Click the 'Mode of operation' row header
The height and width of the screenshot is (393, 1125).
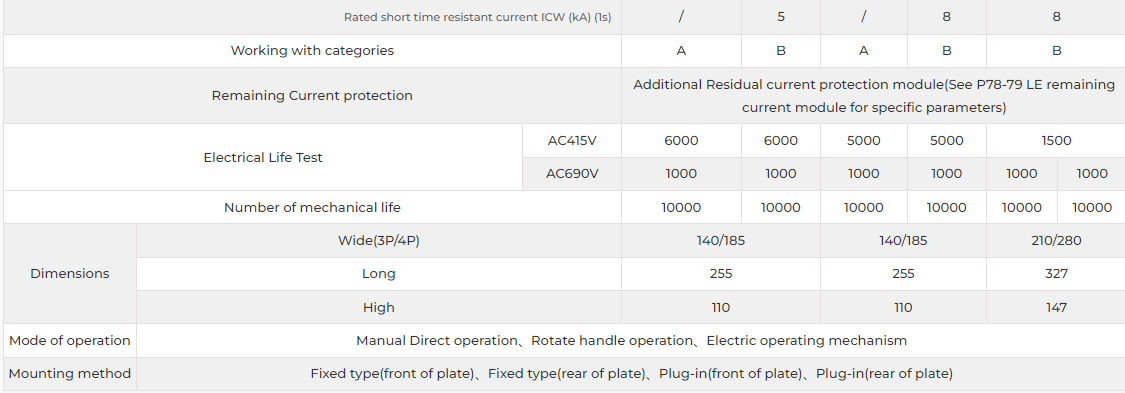70,341
